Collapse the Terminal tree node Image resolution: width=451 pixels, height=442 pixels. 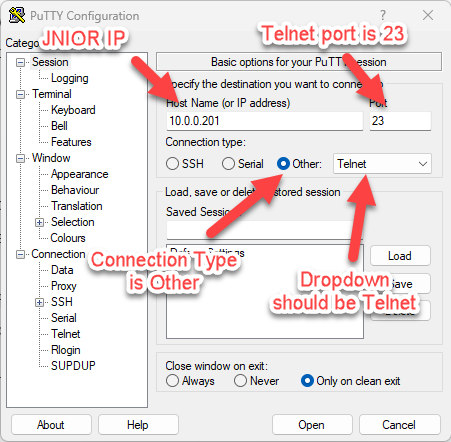tap(20, 94)
